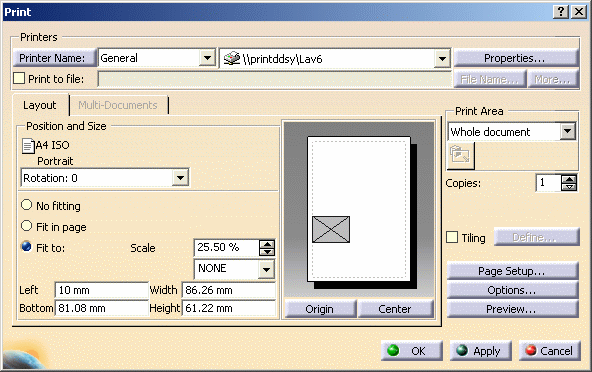Click the selection mode icon under Print Area
The image size is (592, 372).
(x=460, y=155)
